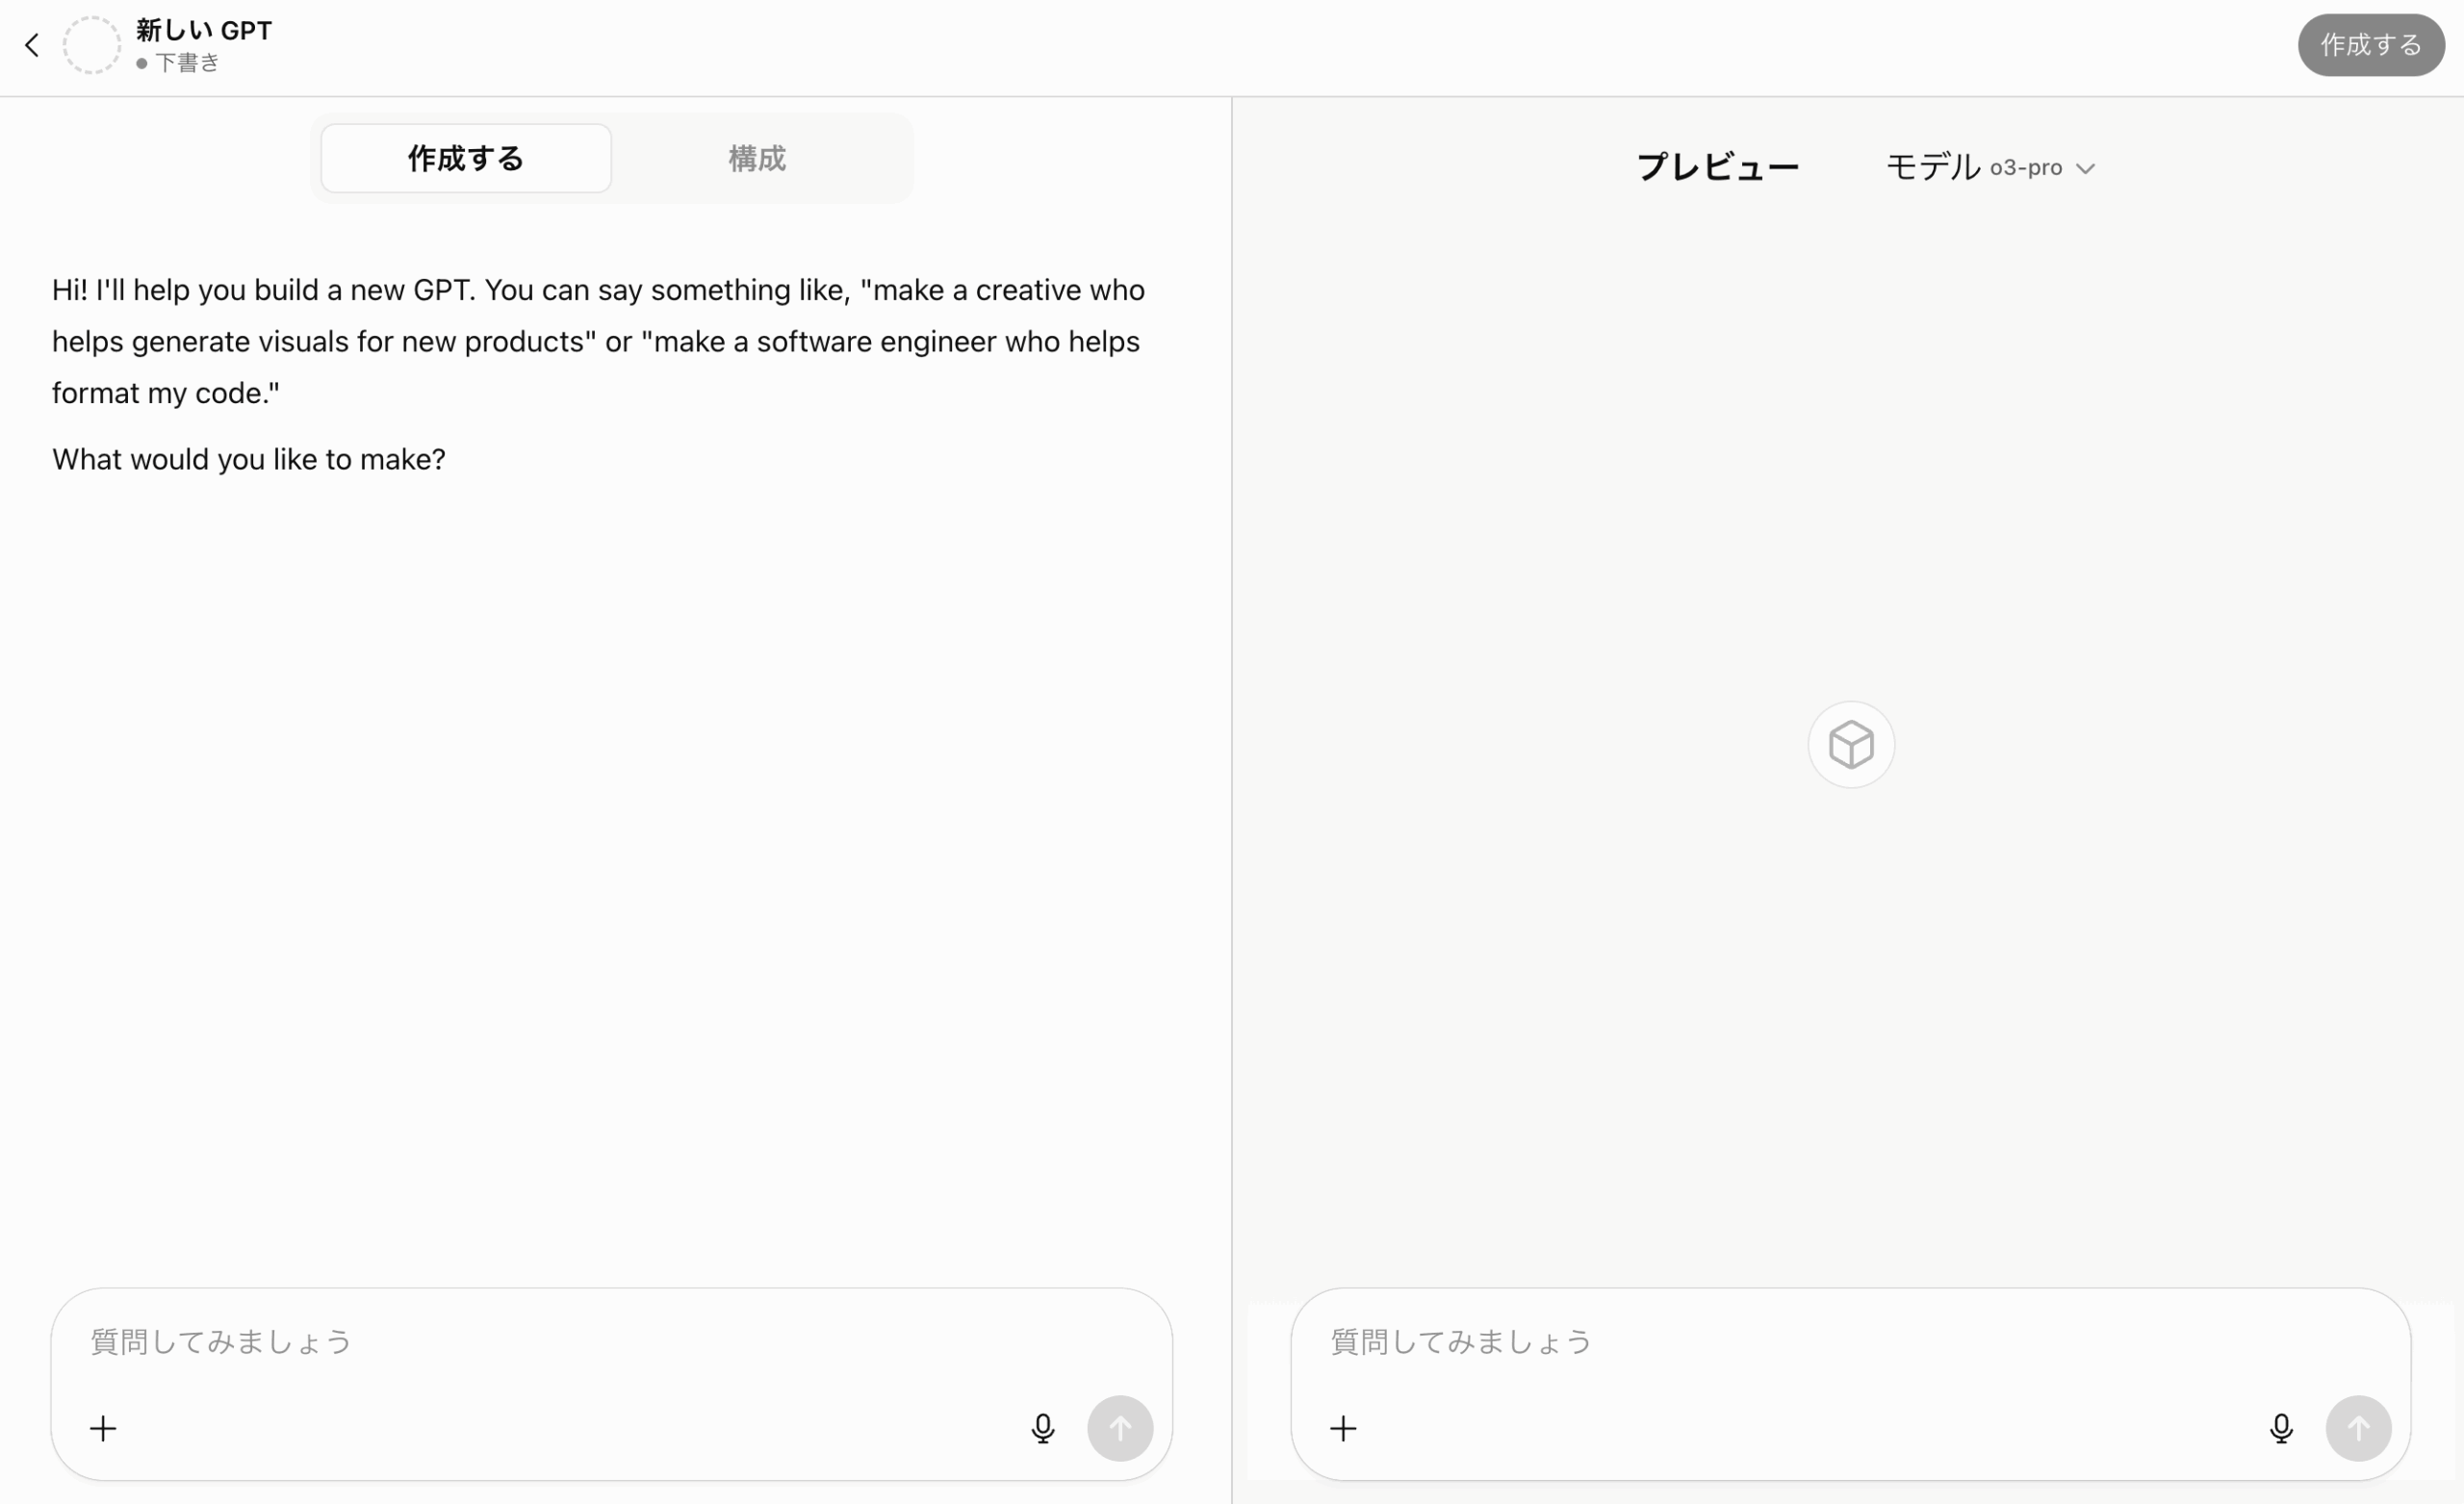Switch to the 構成 tab
Image resolution: width=2464 pixels, height=1504 pixels.
pyautogui.click(x=757, y=158)
